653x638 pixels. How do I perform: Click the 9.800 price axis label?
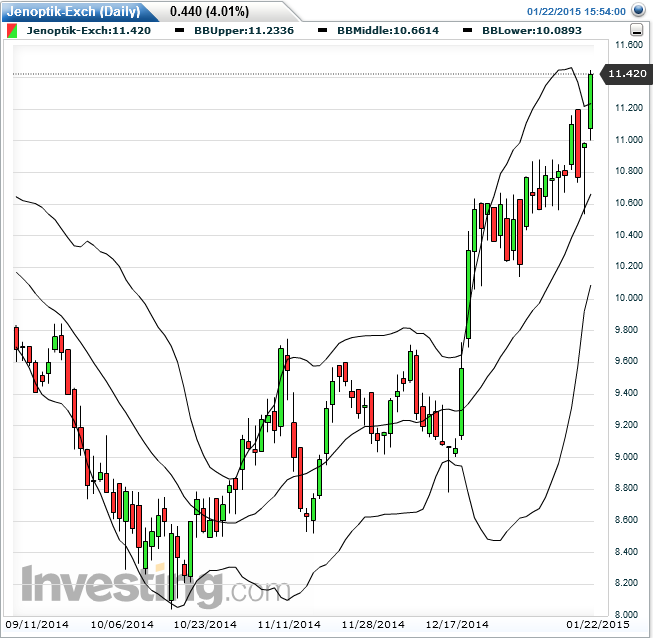pyautogui.click(x=626, y=329)
